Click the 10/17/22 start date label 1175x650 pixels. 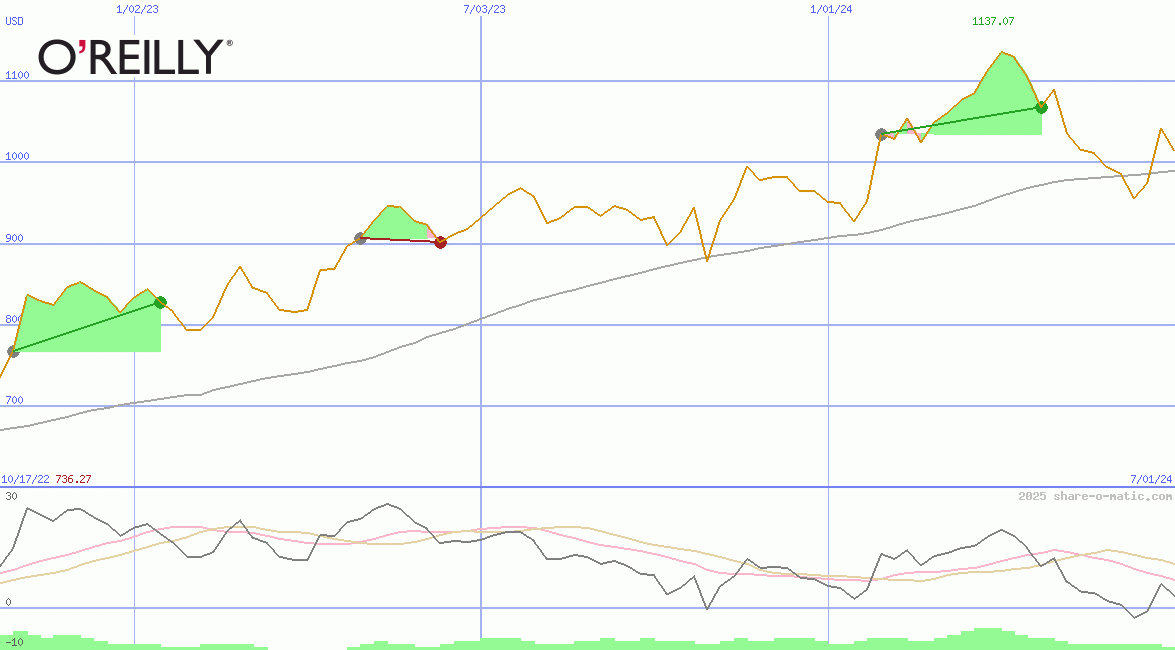pyautogui.click(x=25, y=479)
